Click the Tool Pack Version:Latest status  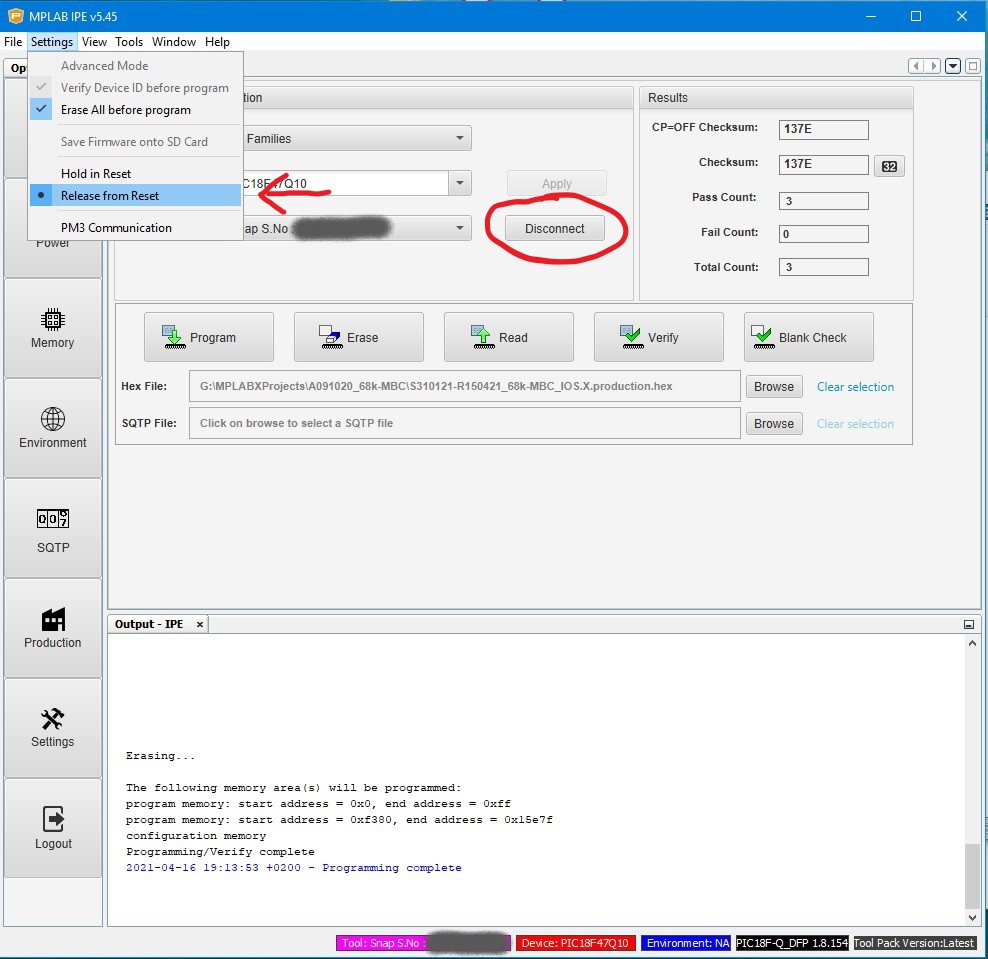(914, 943)
